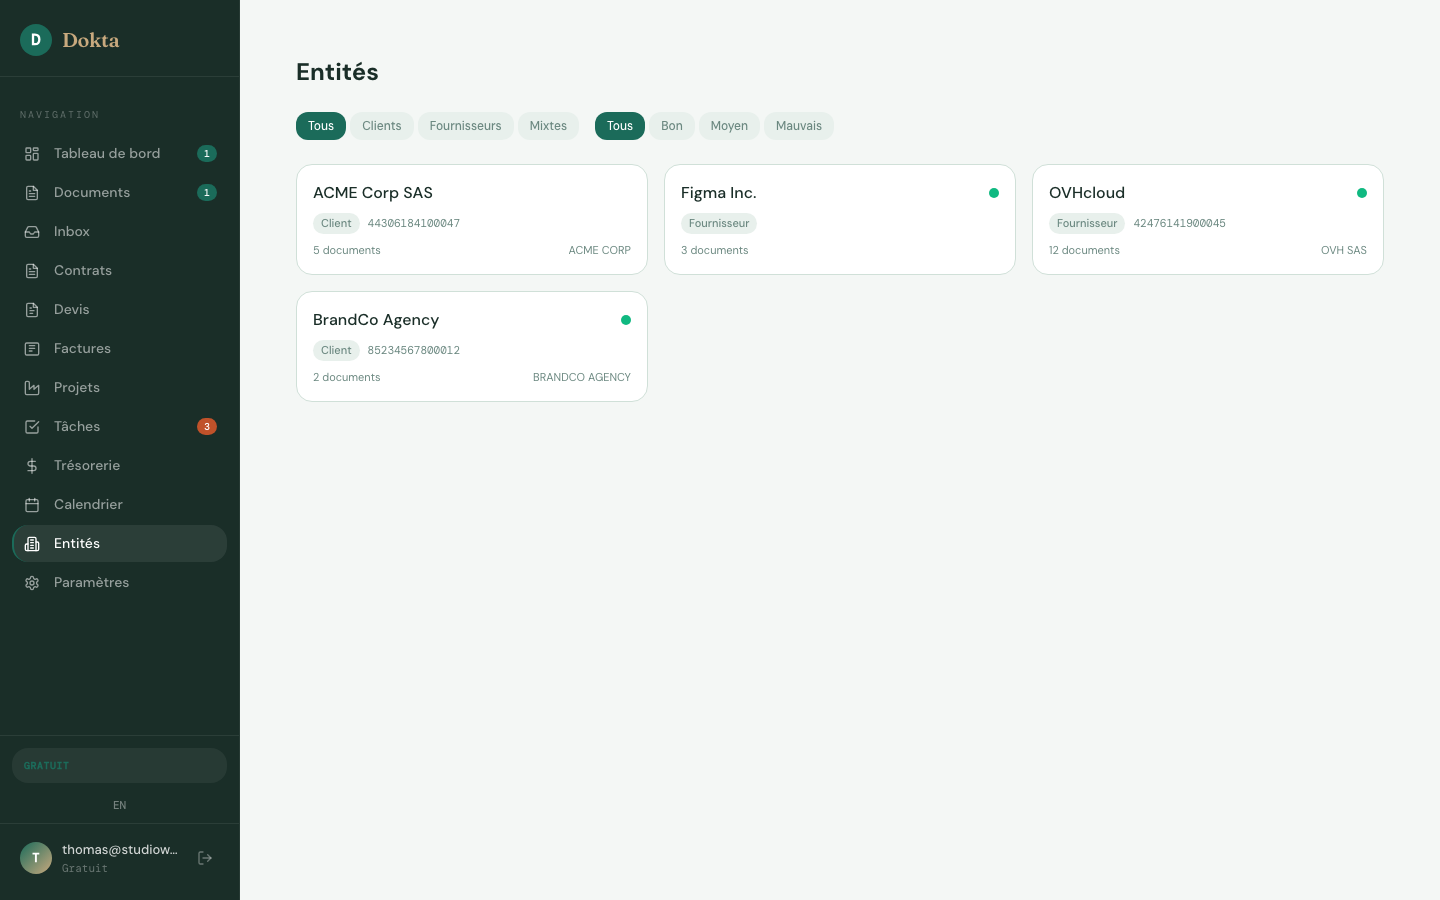
Task: Open Trésorerie via the dollar icon
Action: point(32,466)
